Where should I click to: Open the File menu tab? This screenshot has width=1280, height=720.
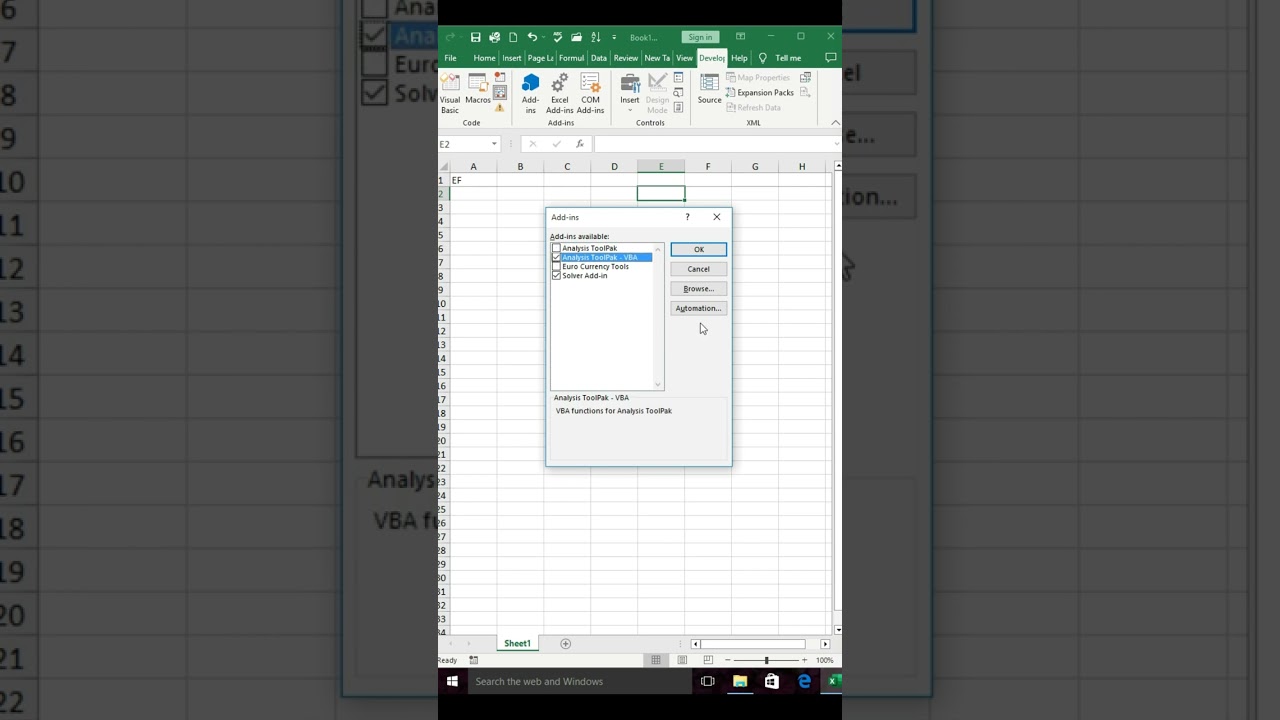click(x=450, y=58)
